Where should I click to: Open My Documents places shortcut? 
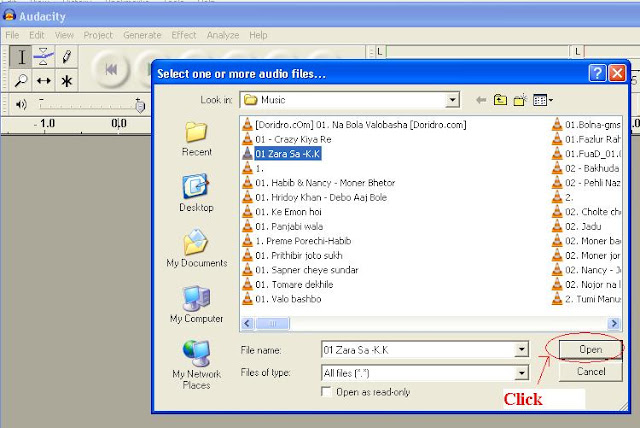point(197,248)
